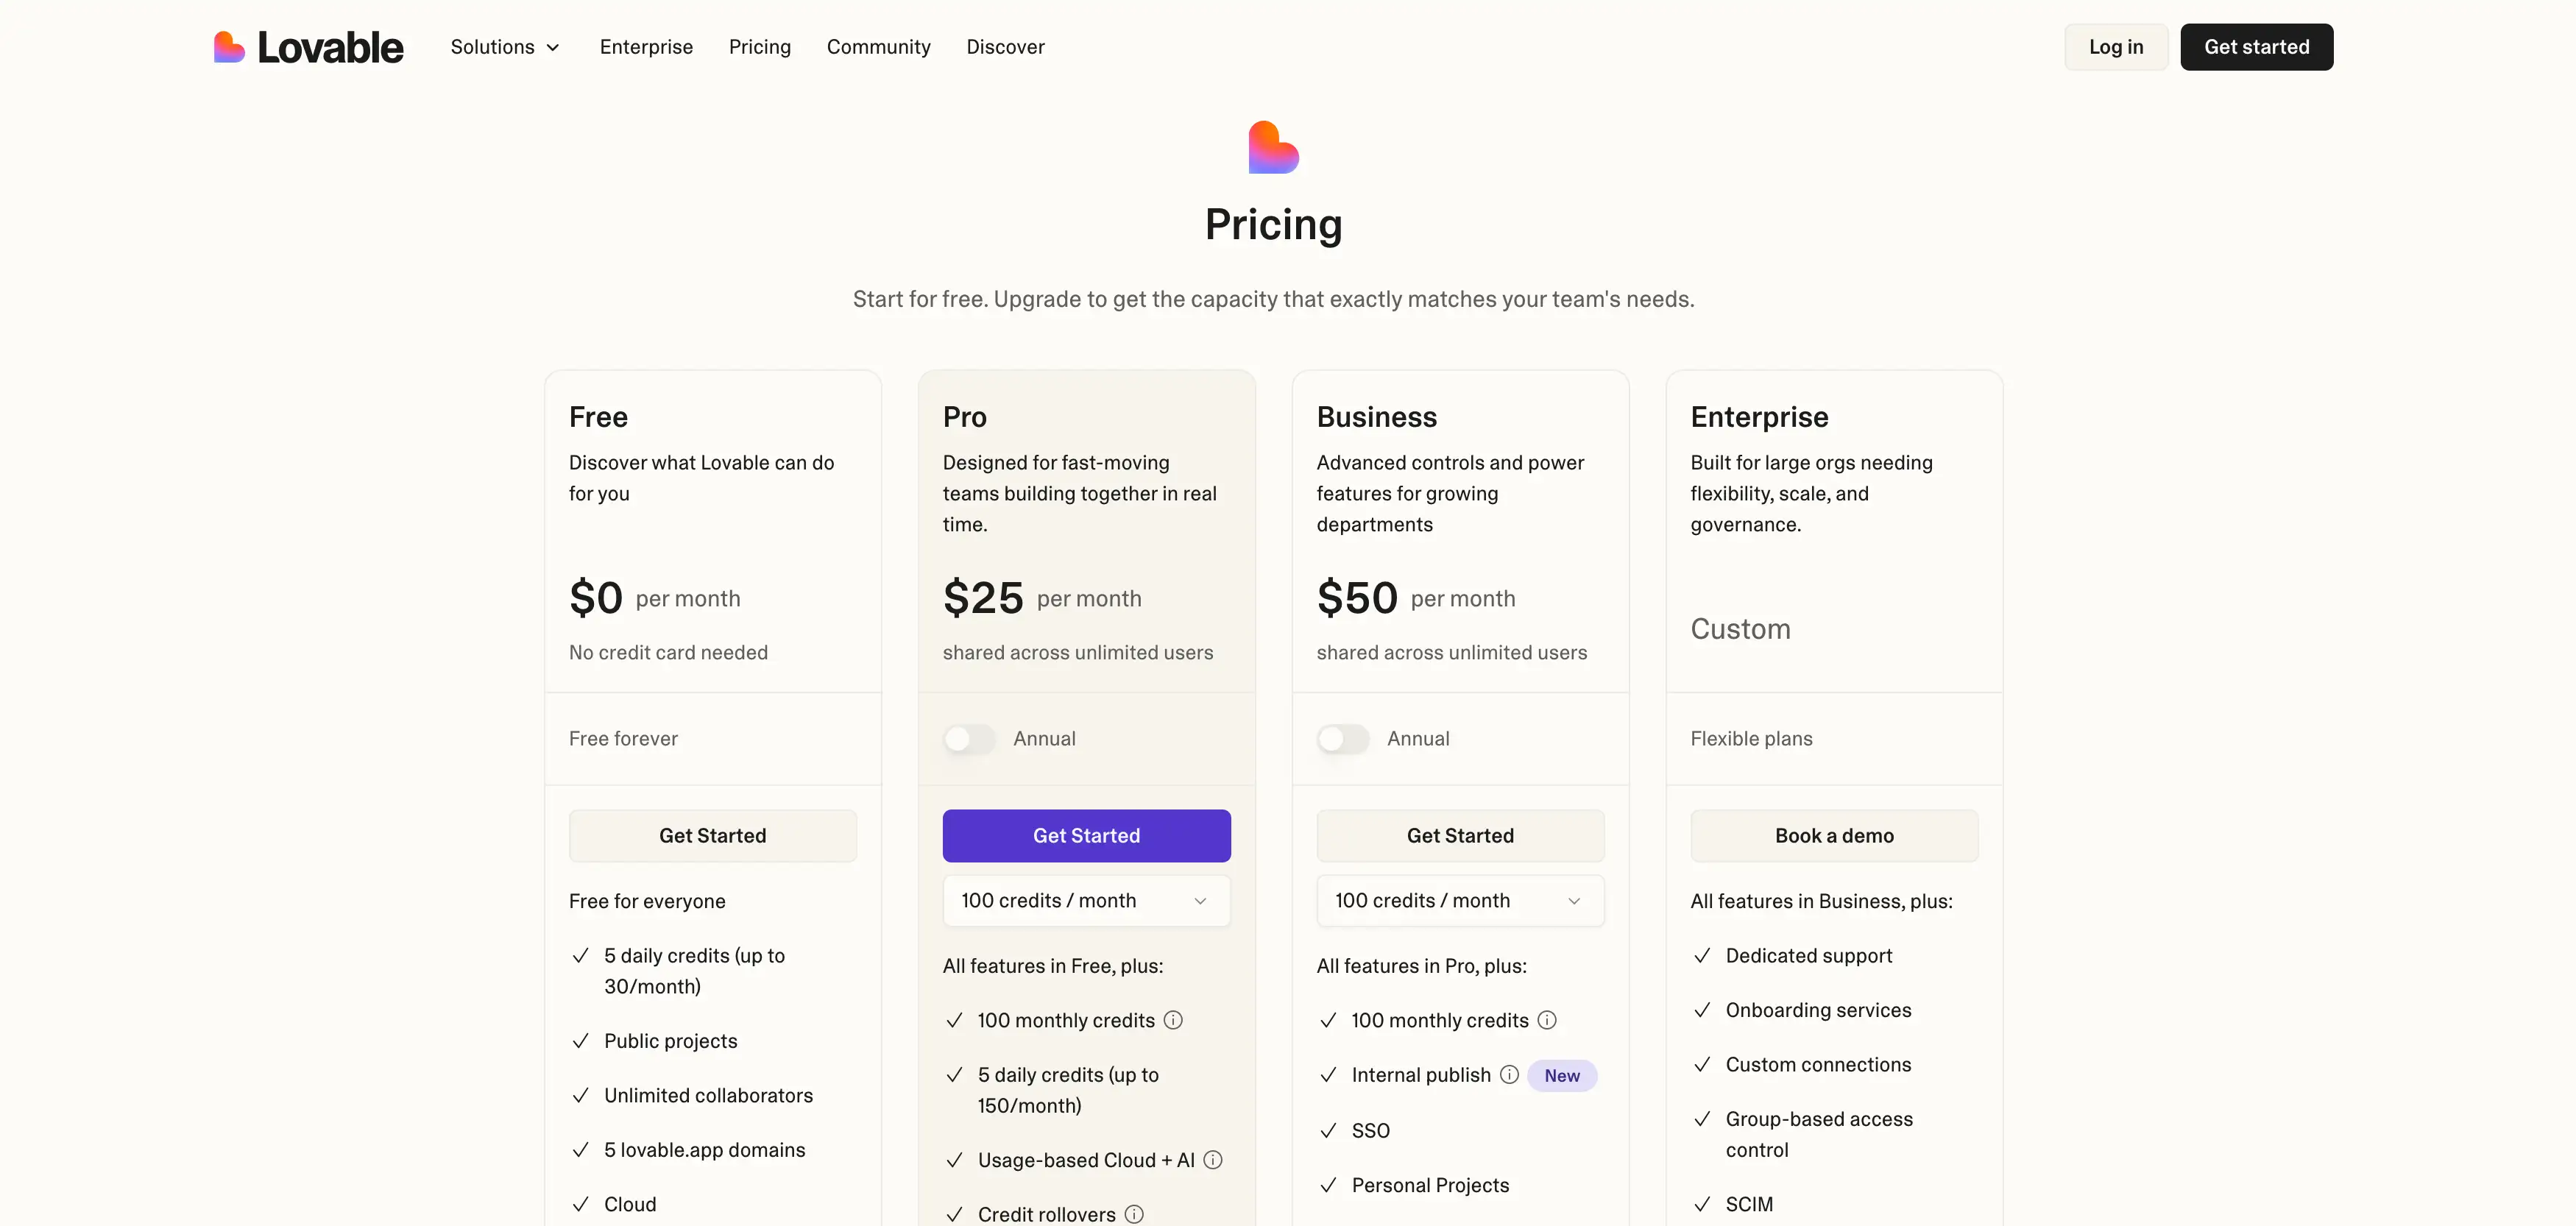Image resolution: width=2576 pixels, height=1226 pixels.
Task: Click the heart icon above the Pricing heading
Action: 1272,147
